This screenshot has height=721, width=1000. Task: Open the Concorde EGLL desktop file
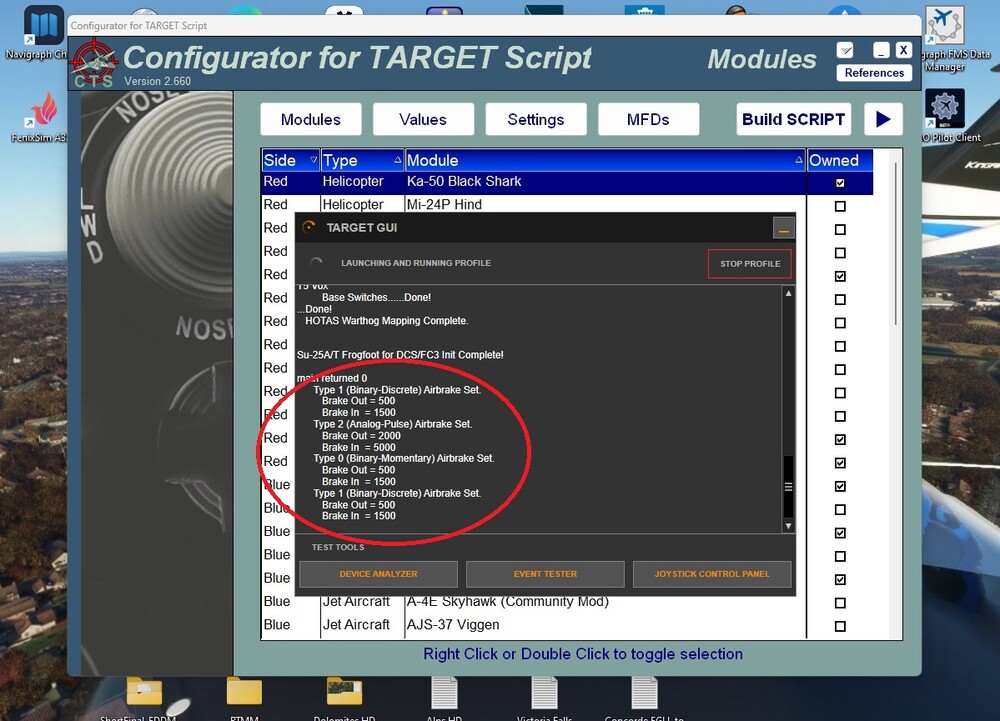click(644, 698)
